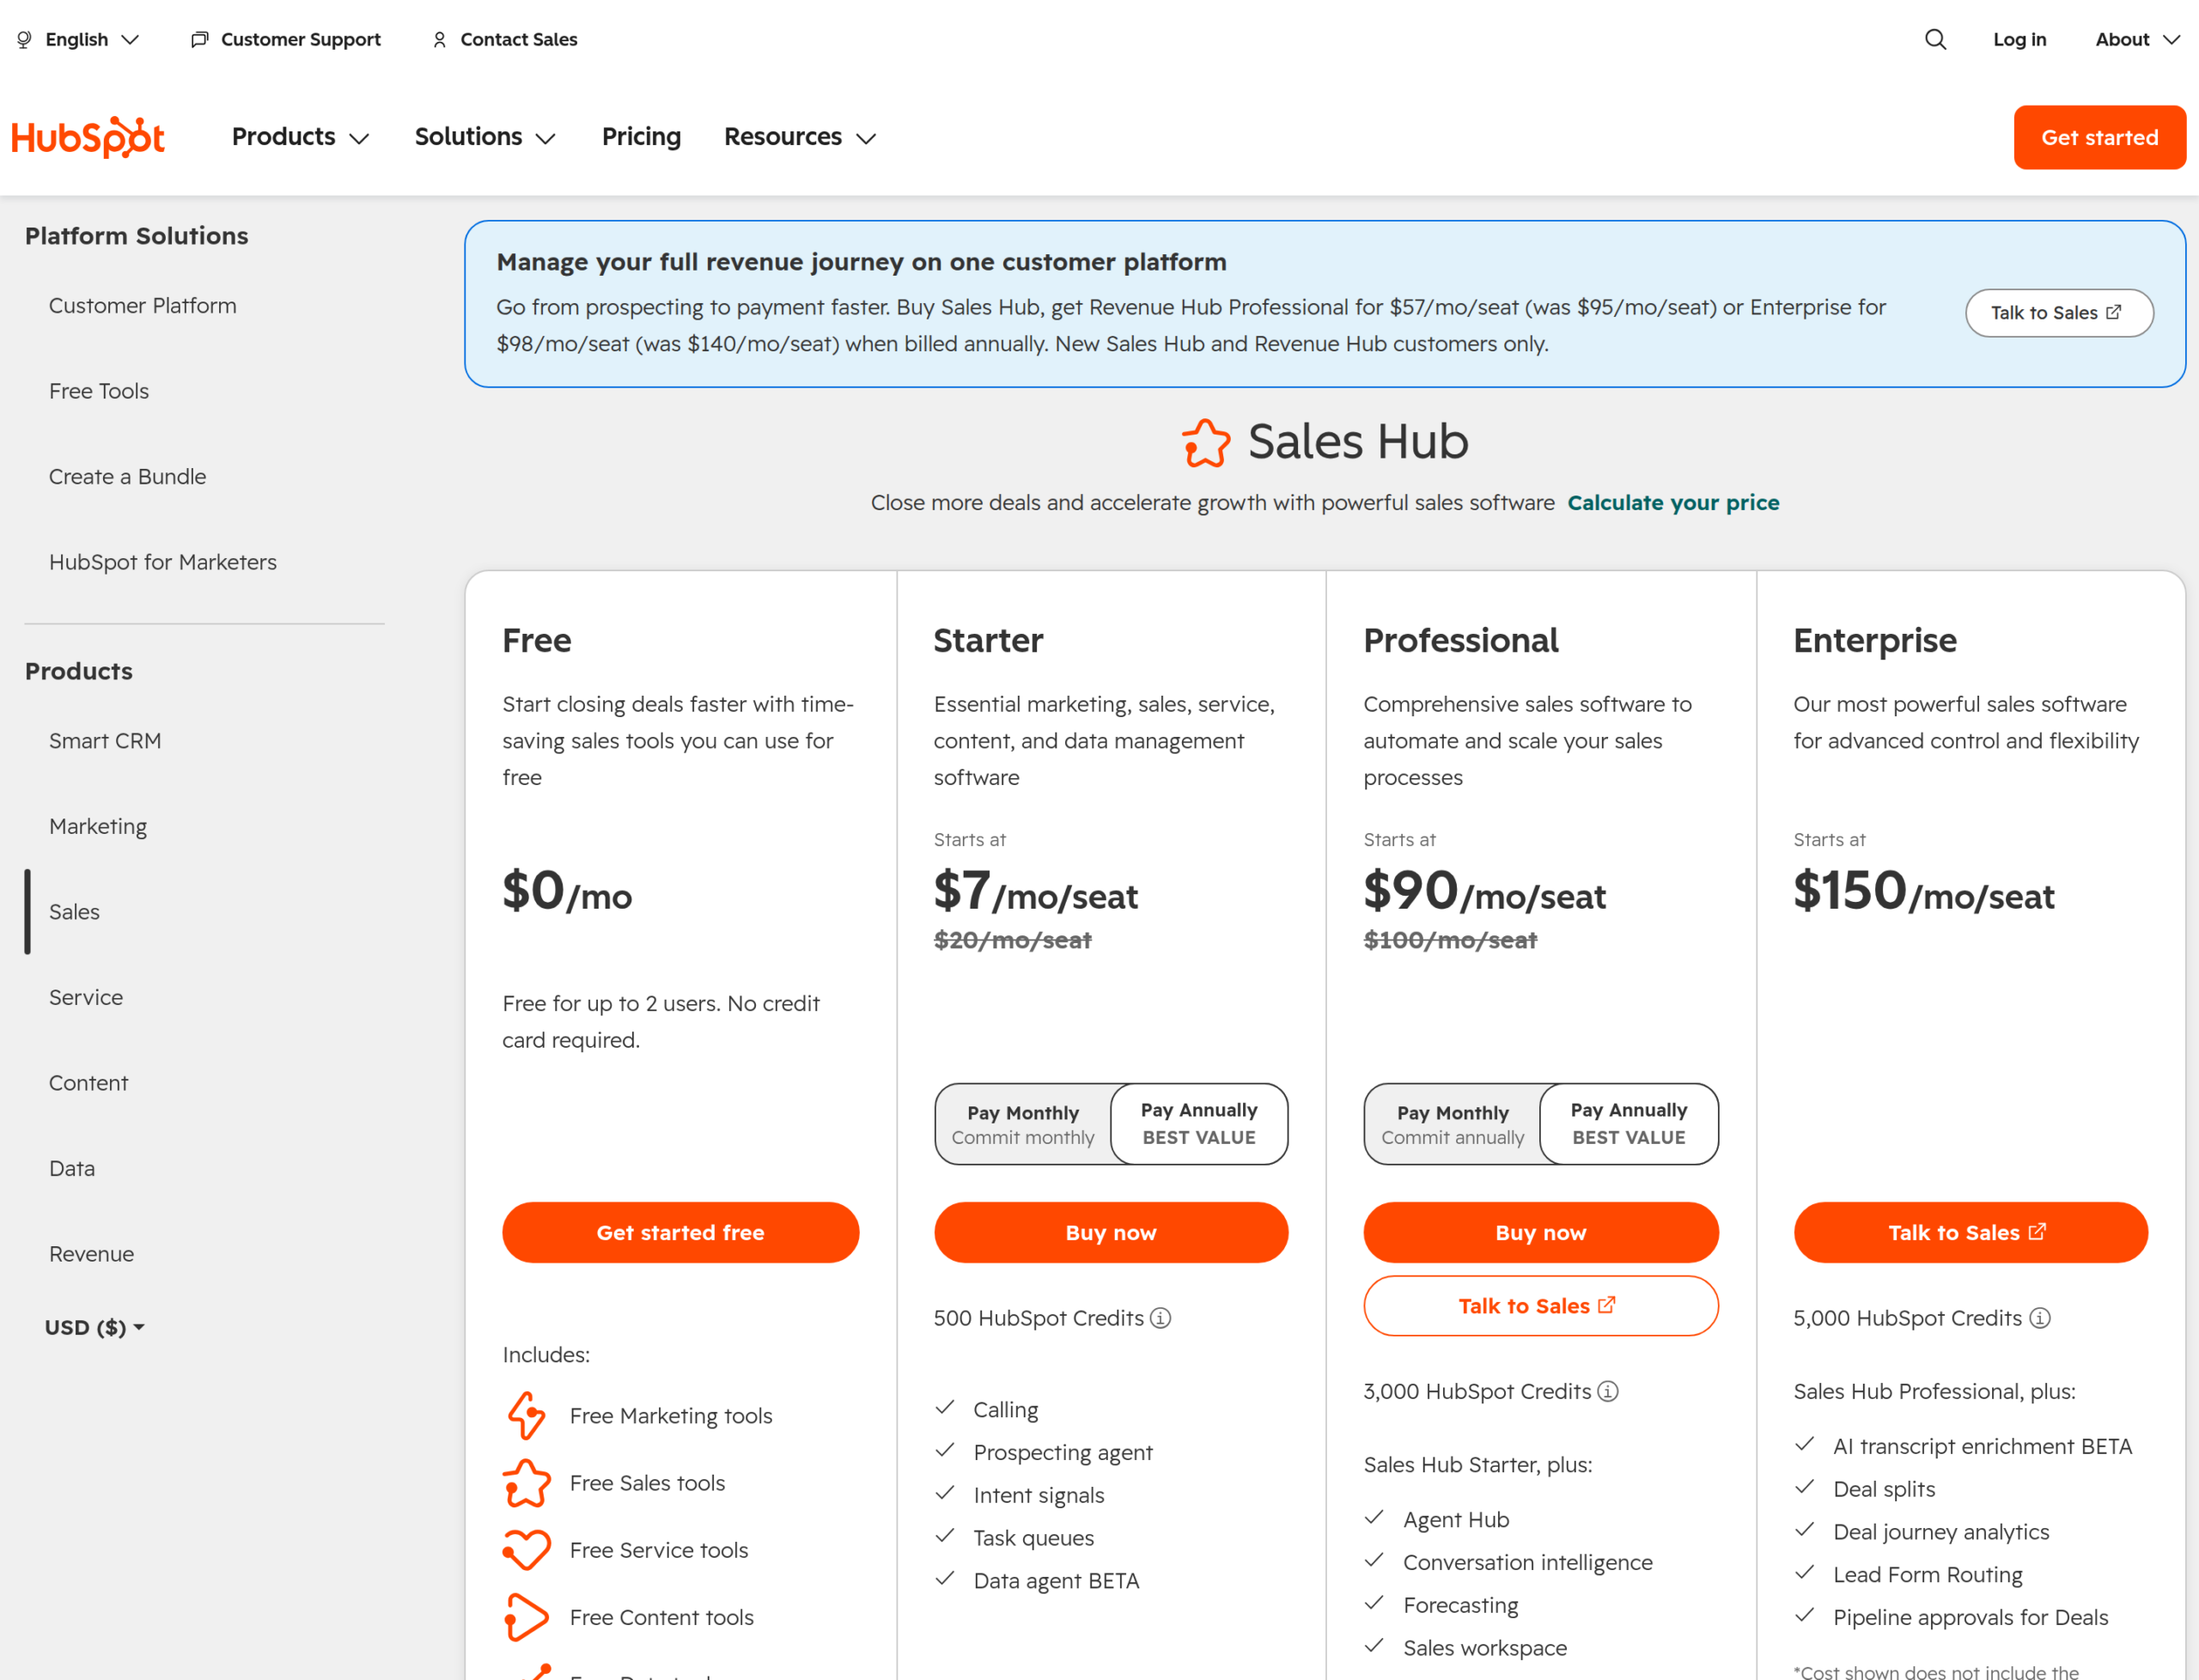2199x1680 pixels.
Task: Click the Free Sales tools star icon
Action: pos(526,1483)
